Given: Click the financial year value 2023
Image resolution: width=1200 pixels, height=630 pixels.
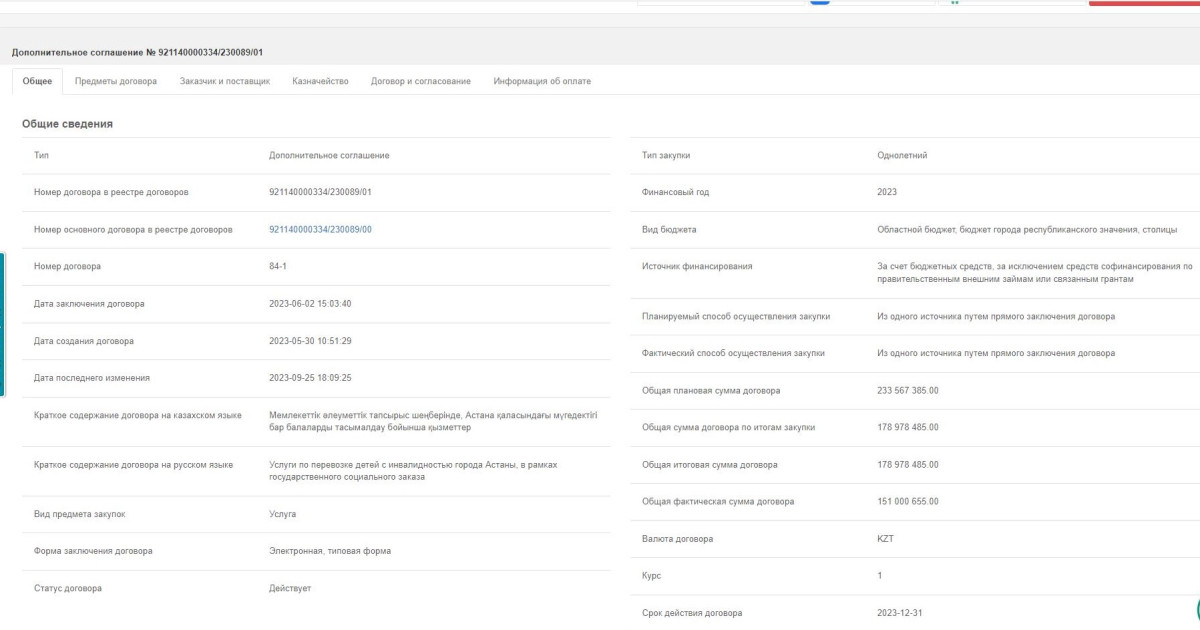Looking at the screenshot, I should tap(886, 192).
